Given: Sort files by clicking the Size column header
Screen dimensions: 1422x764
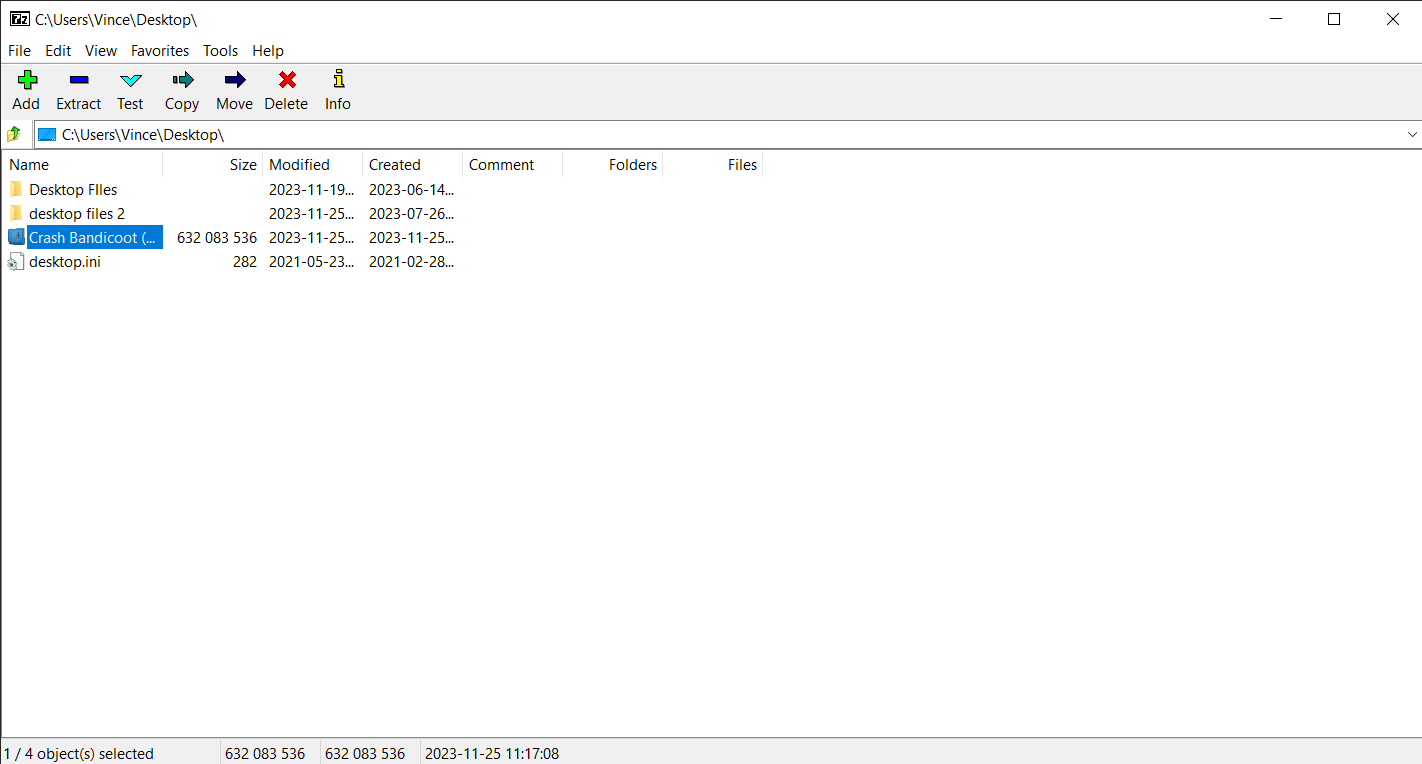Looking at the screenshot, I should [x=243, y=164].
